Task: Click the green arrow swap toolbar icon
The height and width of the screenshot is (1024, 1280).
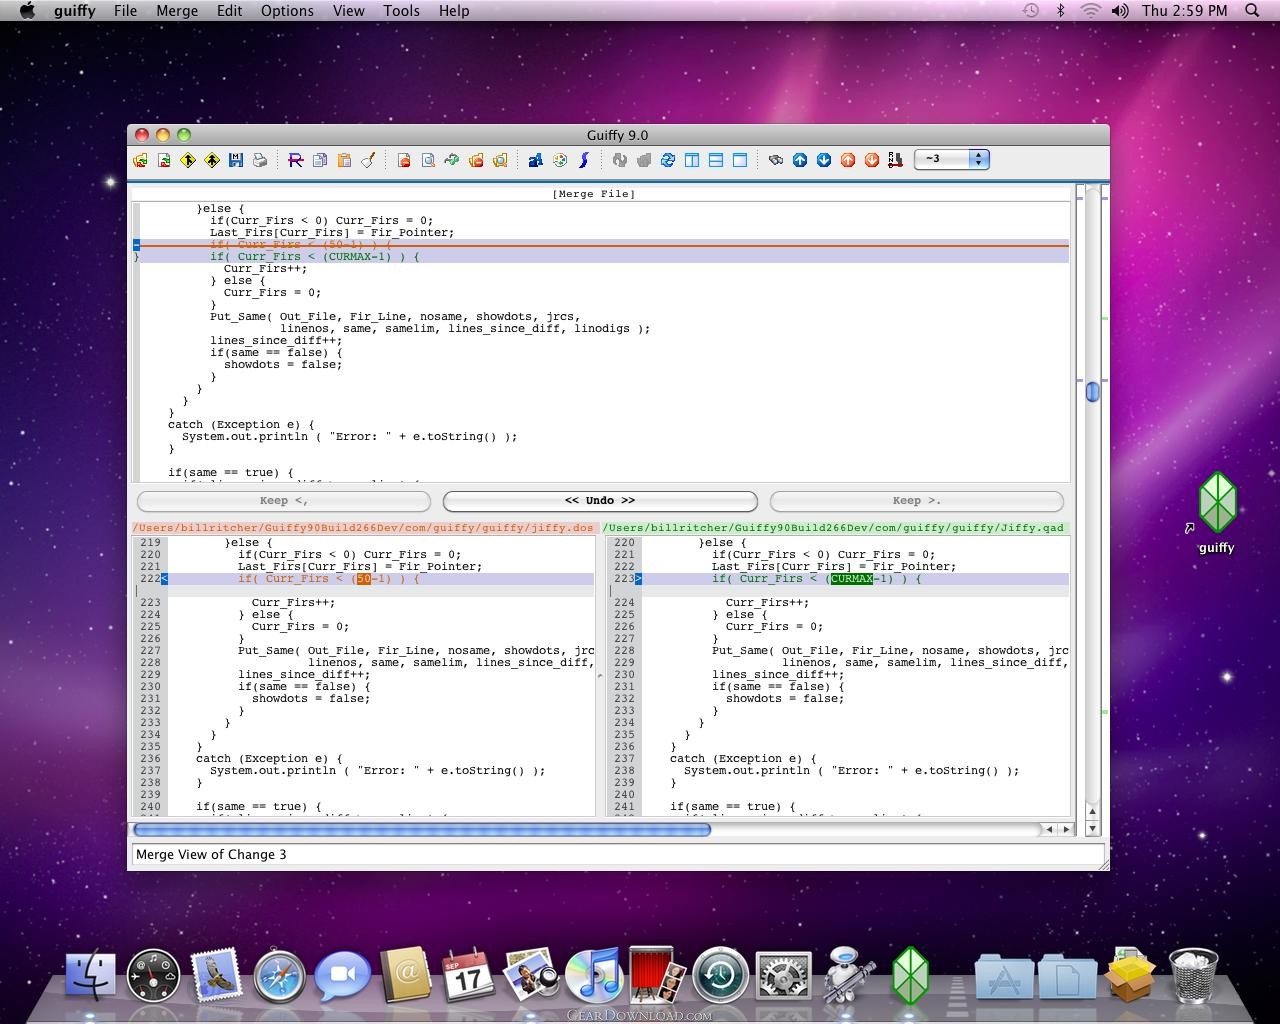Action: (x=452, y=160)
